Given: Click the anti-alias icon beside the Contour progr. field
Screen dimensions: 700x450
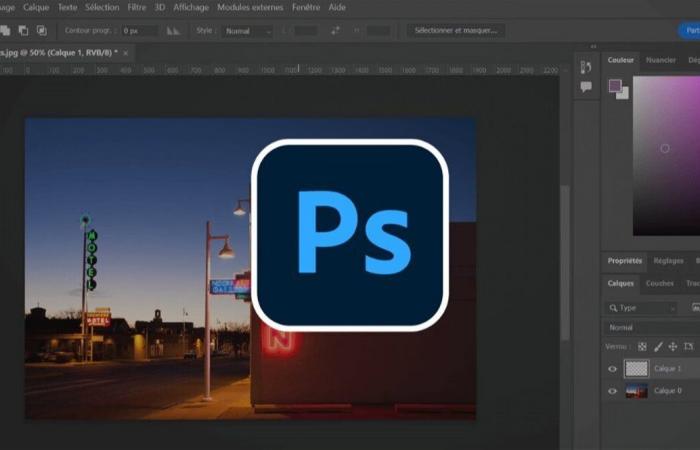Looking at the screenshot, I should tap(173, 31).
